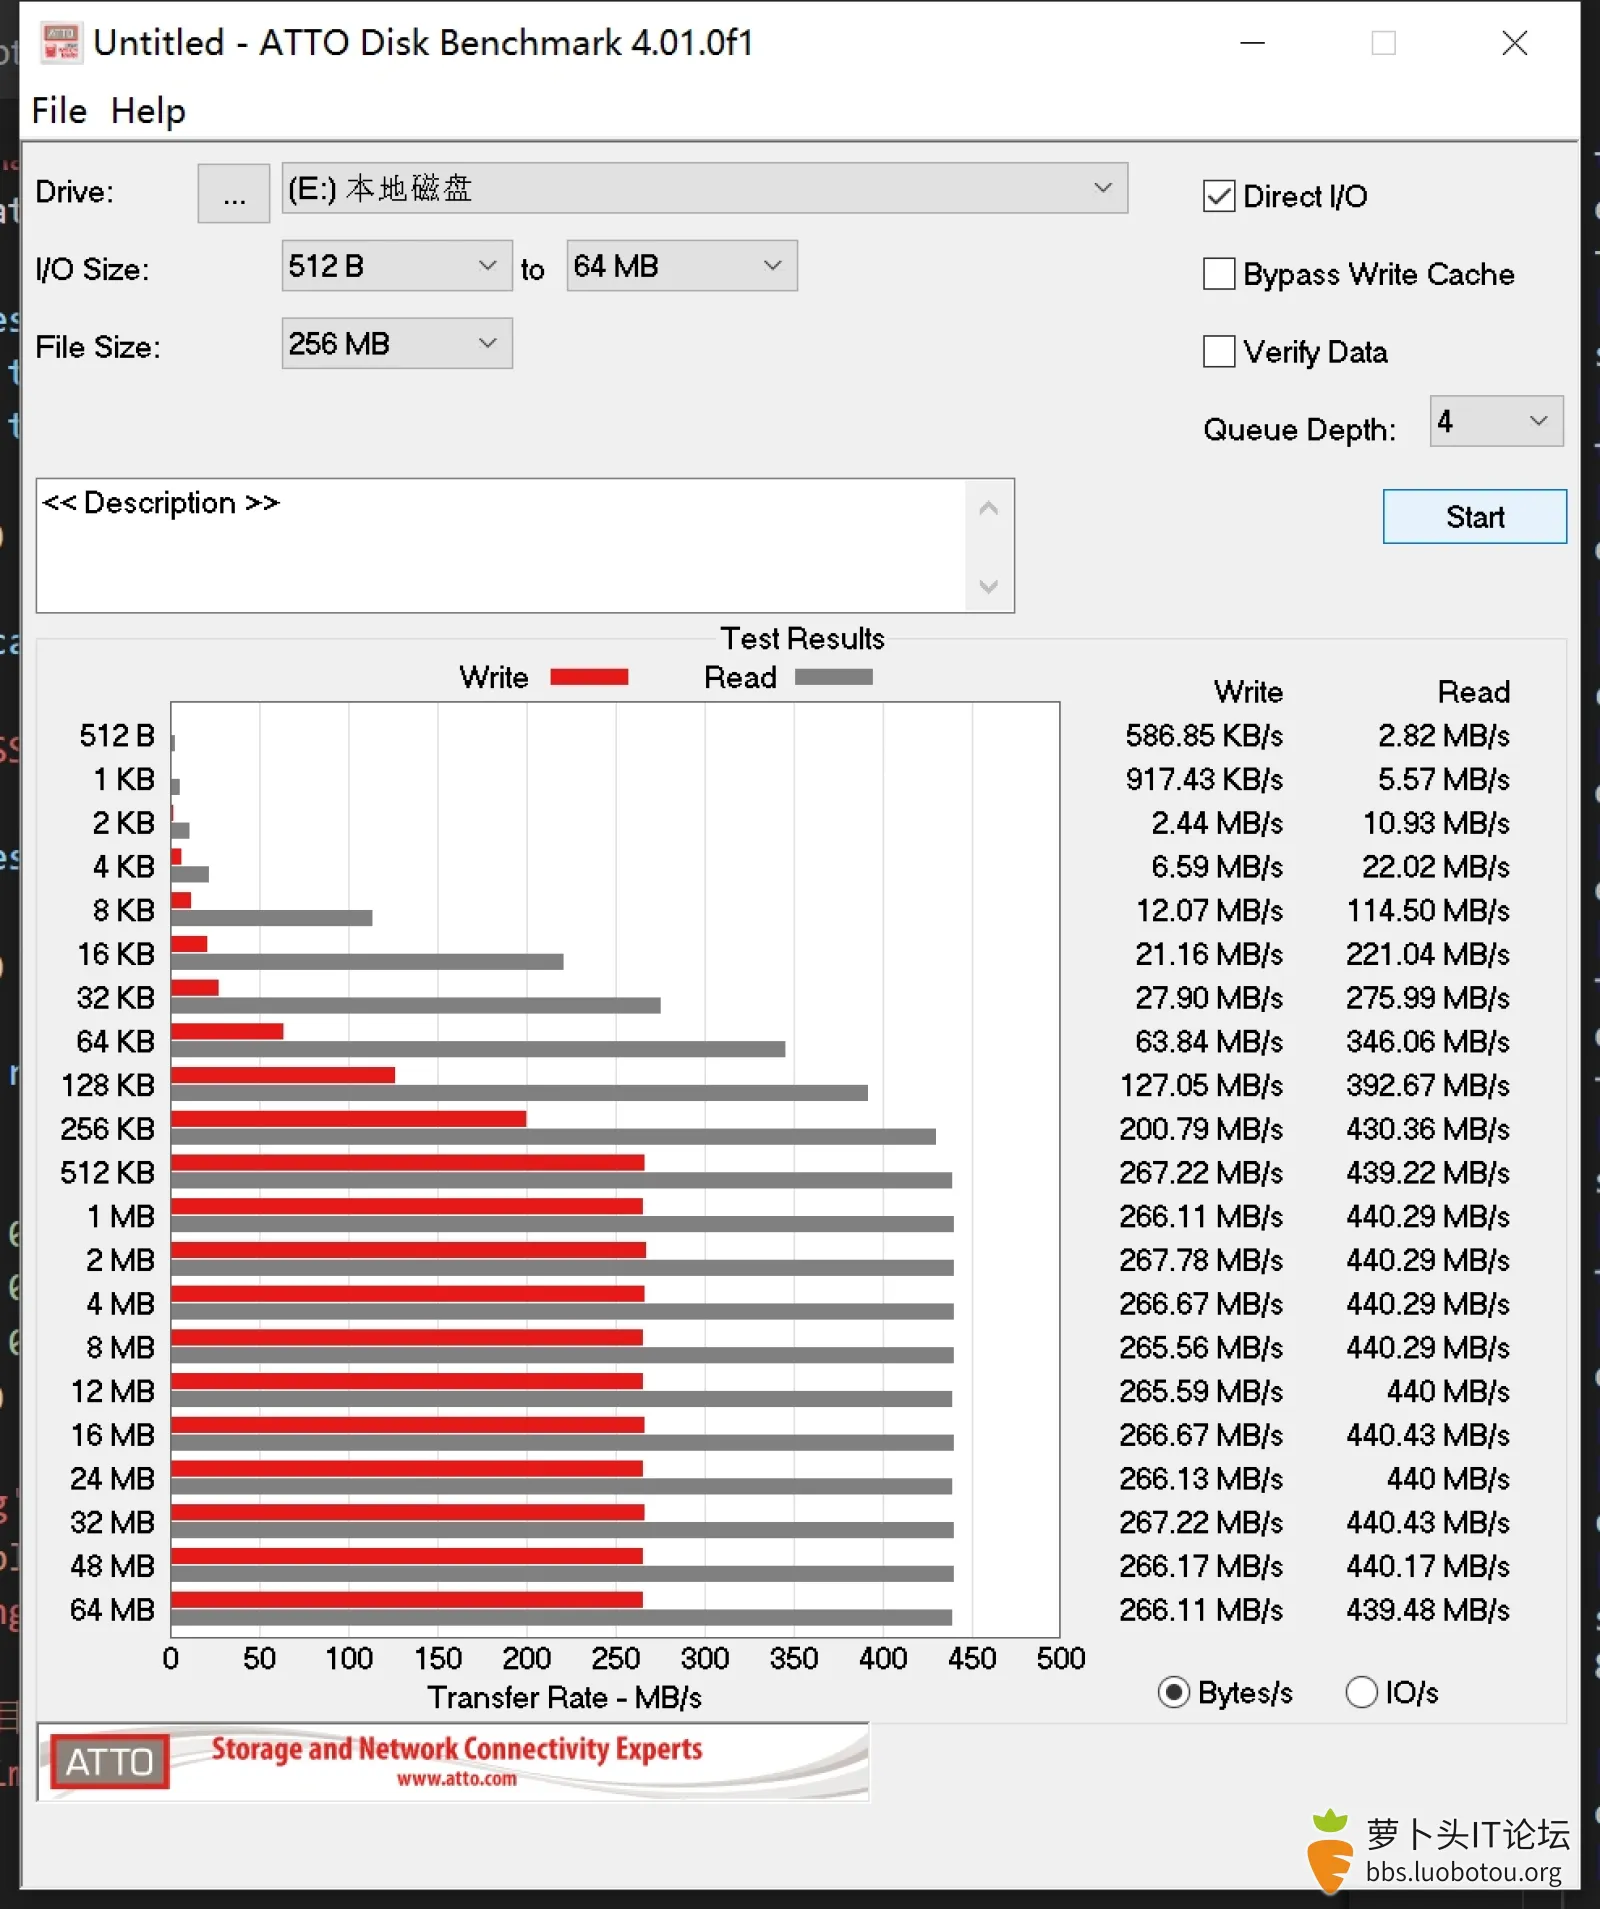Minimize the ATTO Disk Benchmark window
The height and width of the screenshot is (1909, 1600).
click(x=1253, y=43)
